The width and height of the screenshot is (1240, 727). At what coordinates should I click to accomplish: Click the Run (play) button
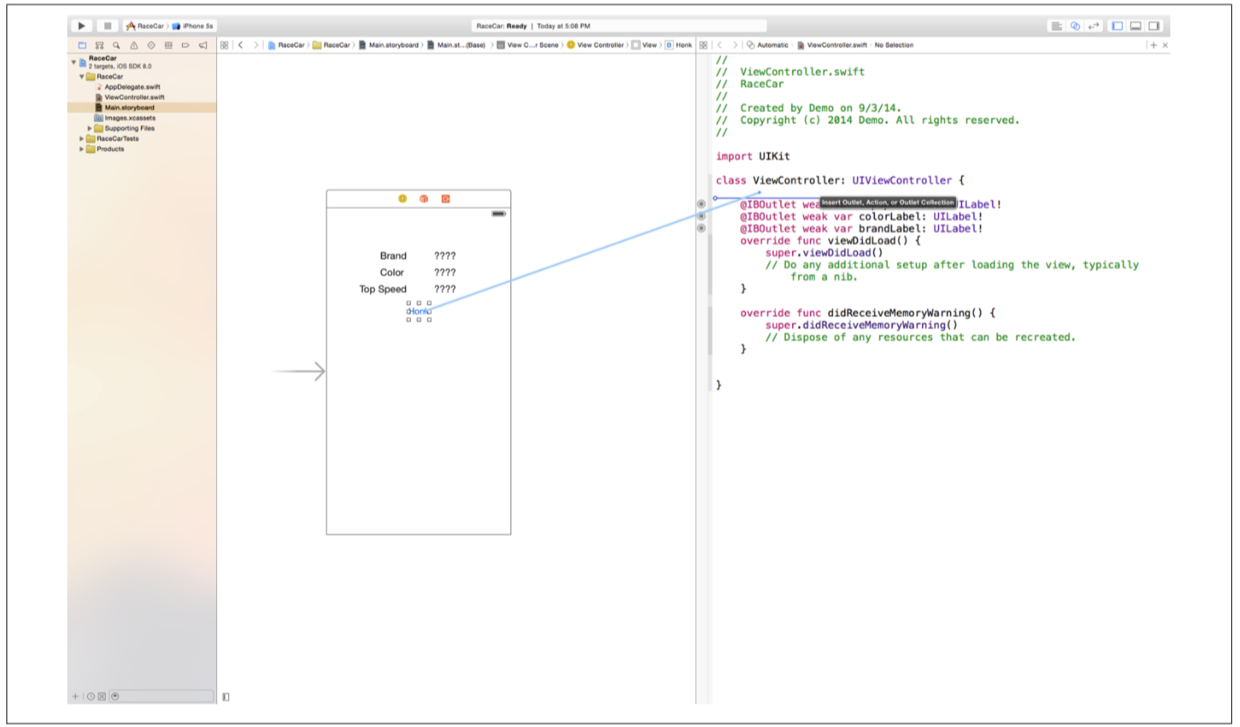click(x=81, y=26)
